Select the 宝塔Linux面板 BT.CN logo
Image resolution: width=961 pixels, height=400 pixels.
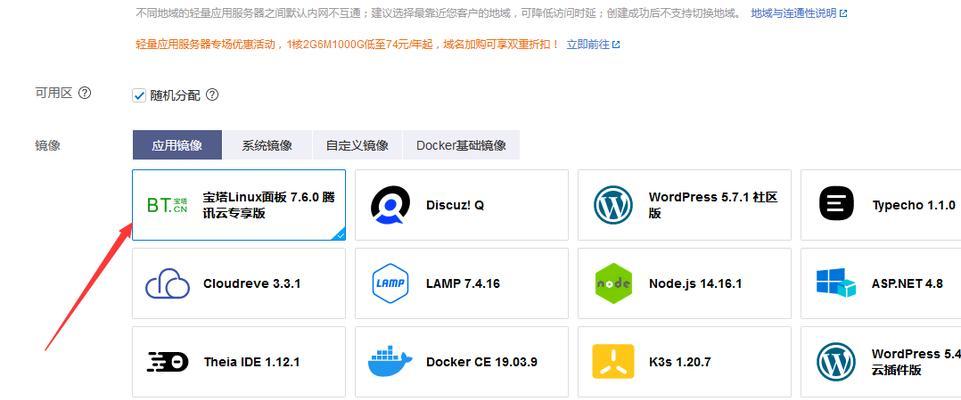(167, 205)
